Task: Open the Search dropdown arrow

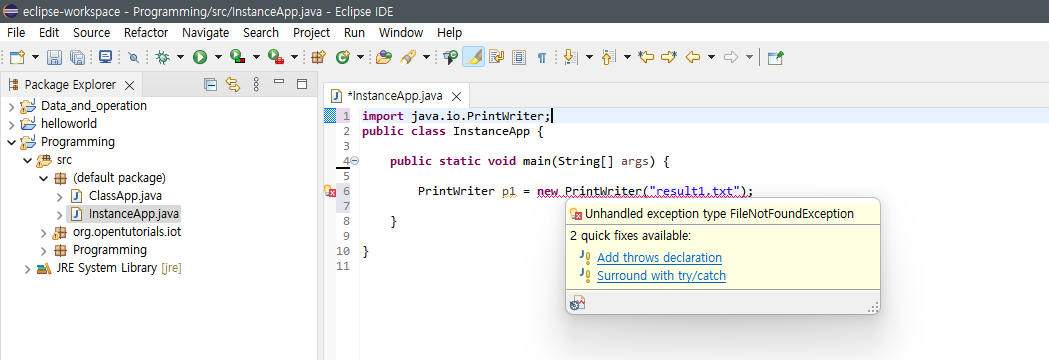Action: click(426, 58)
